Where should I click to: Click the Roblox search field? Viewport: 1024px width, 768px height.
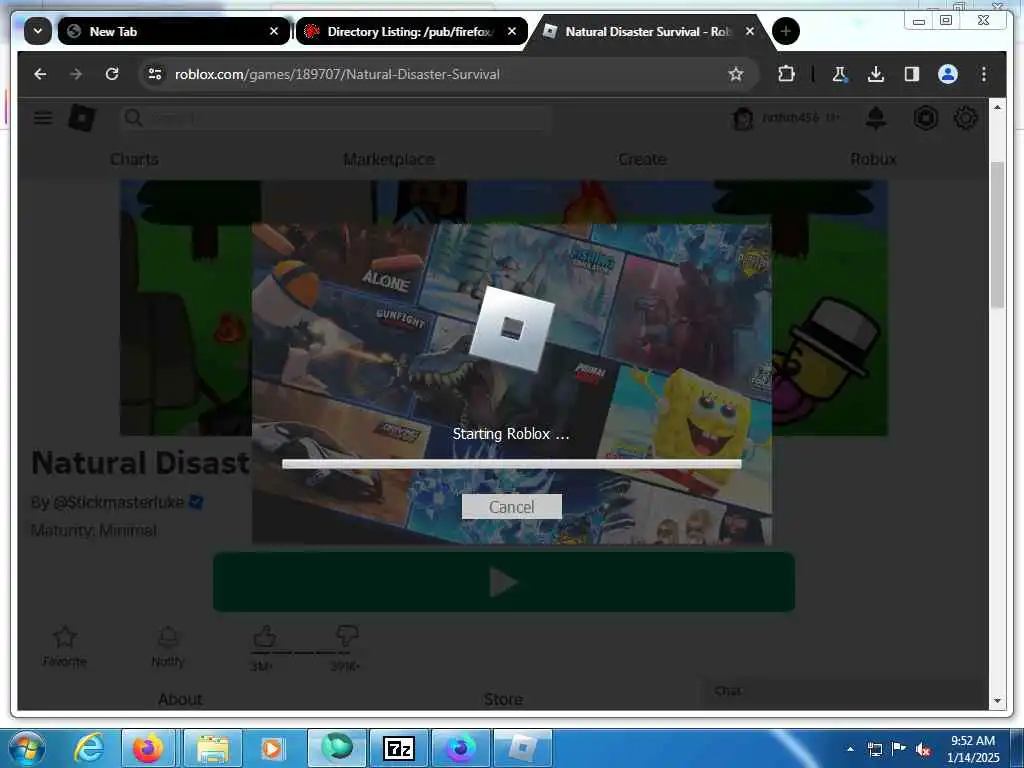click(x=336, y=118)
